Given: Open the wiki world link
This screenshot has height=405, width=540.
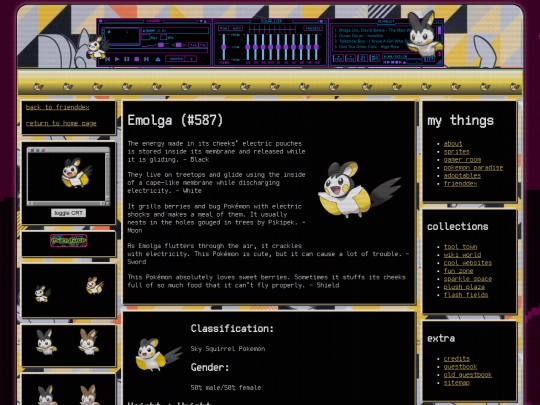Looking at the screenshot, I should (462, 255).
